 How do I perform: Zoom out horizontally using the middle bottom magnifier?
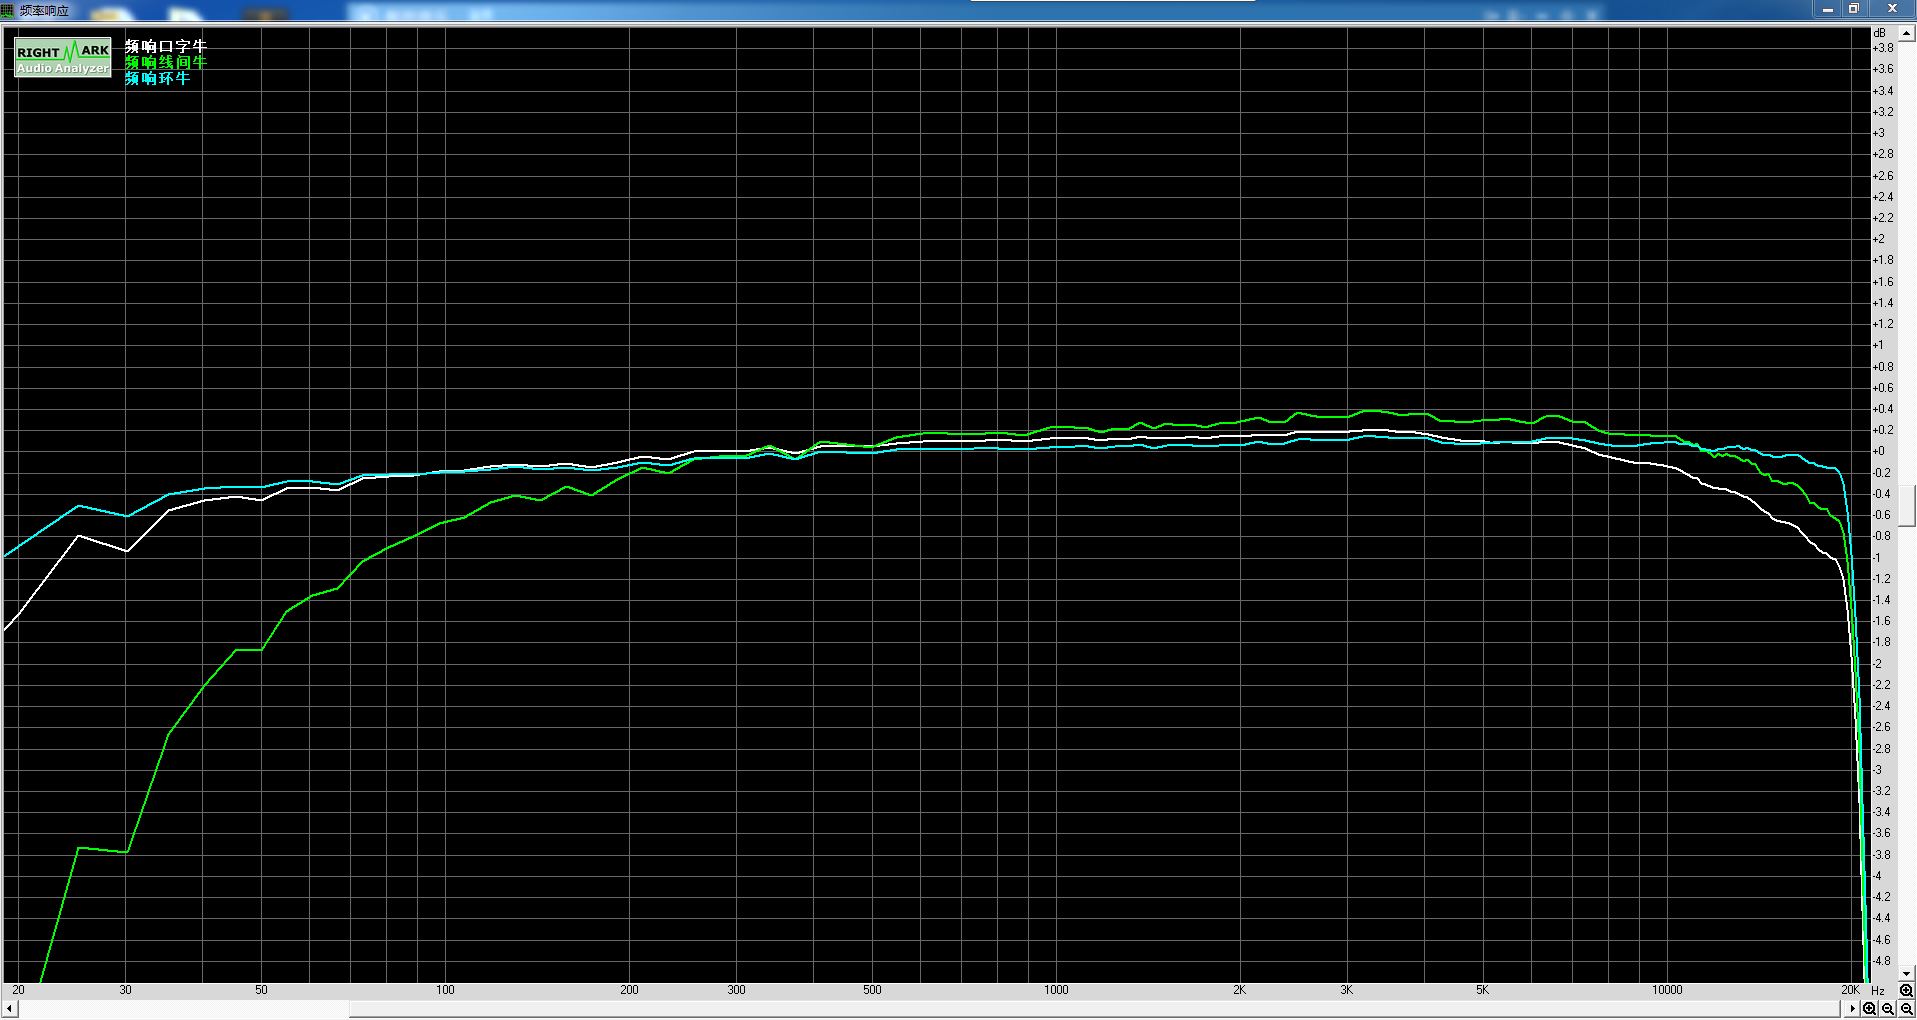click(x=1888, y=1009)
